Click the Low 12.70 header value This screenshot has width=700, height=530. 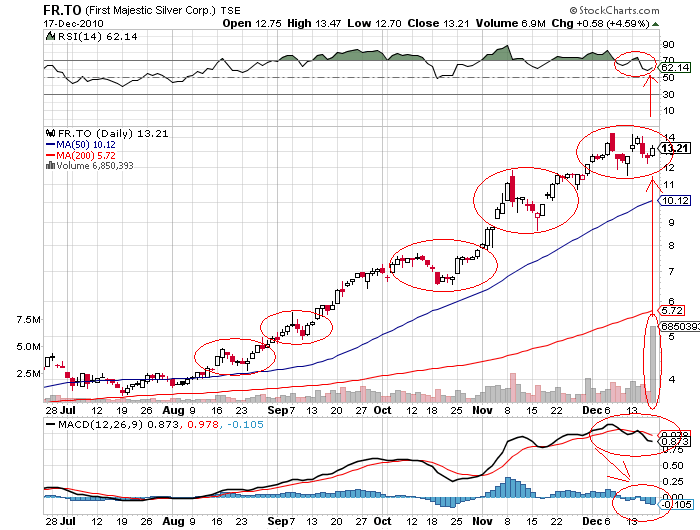click(374, 23)
